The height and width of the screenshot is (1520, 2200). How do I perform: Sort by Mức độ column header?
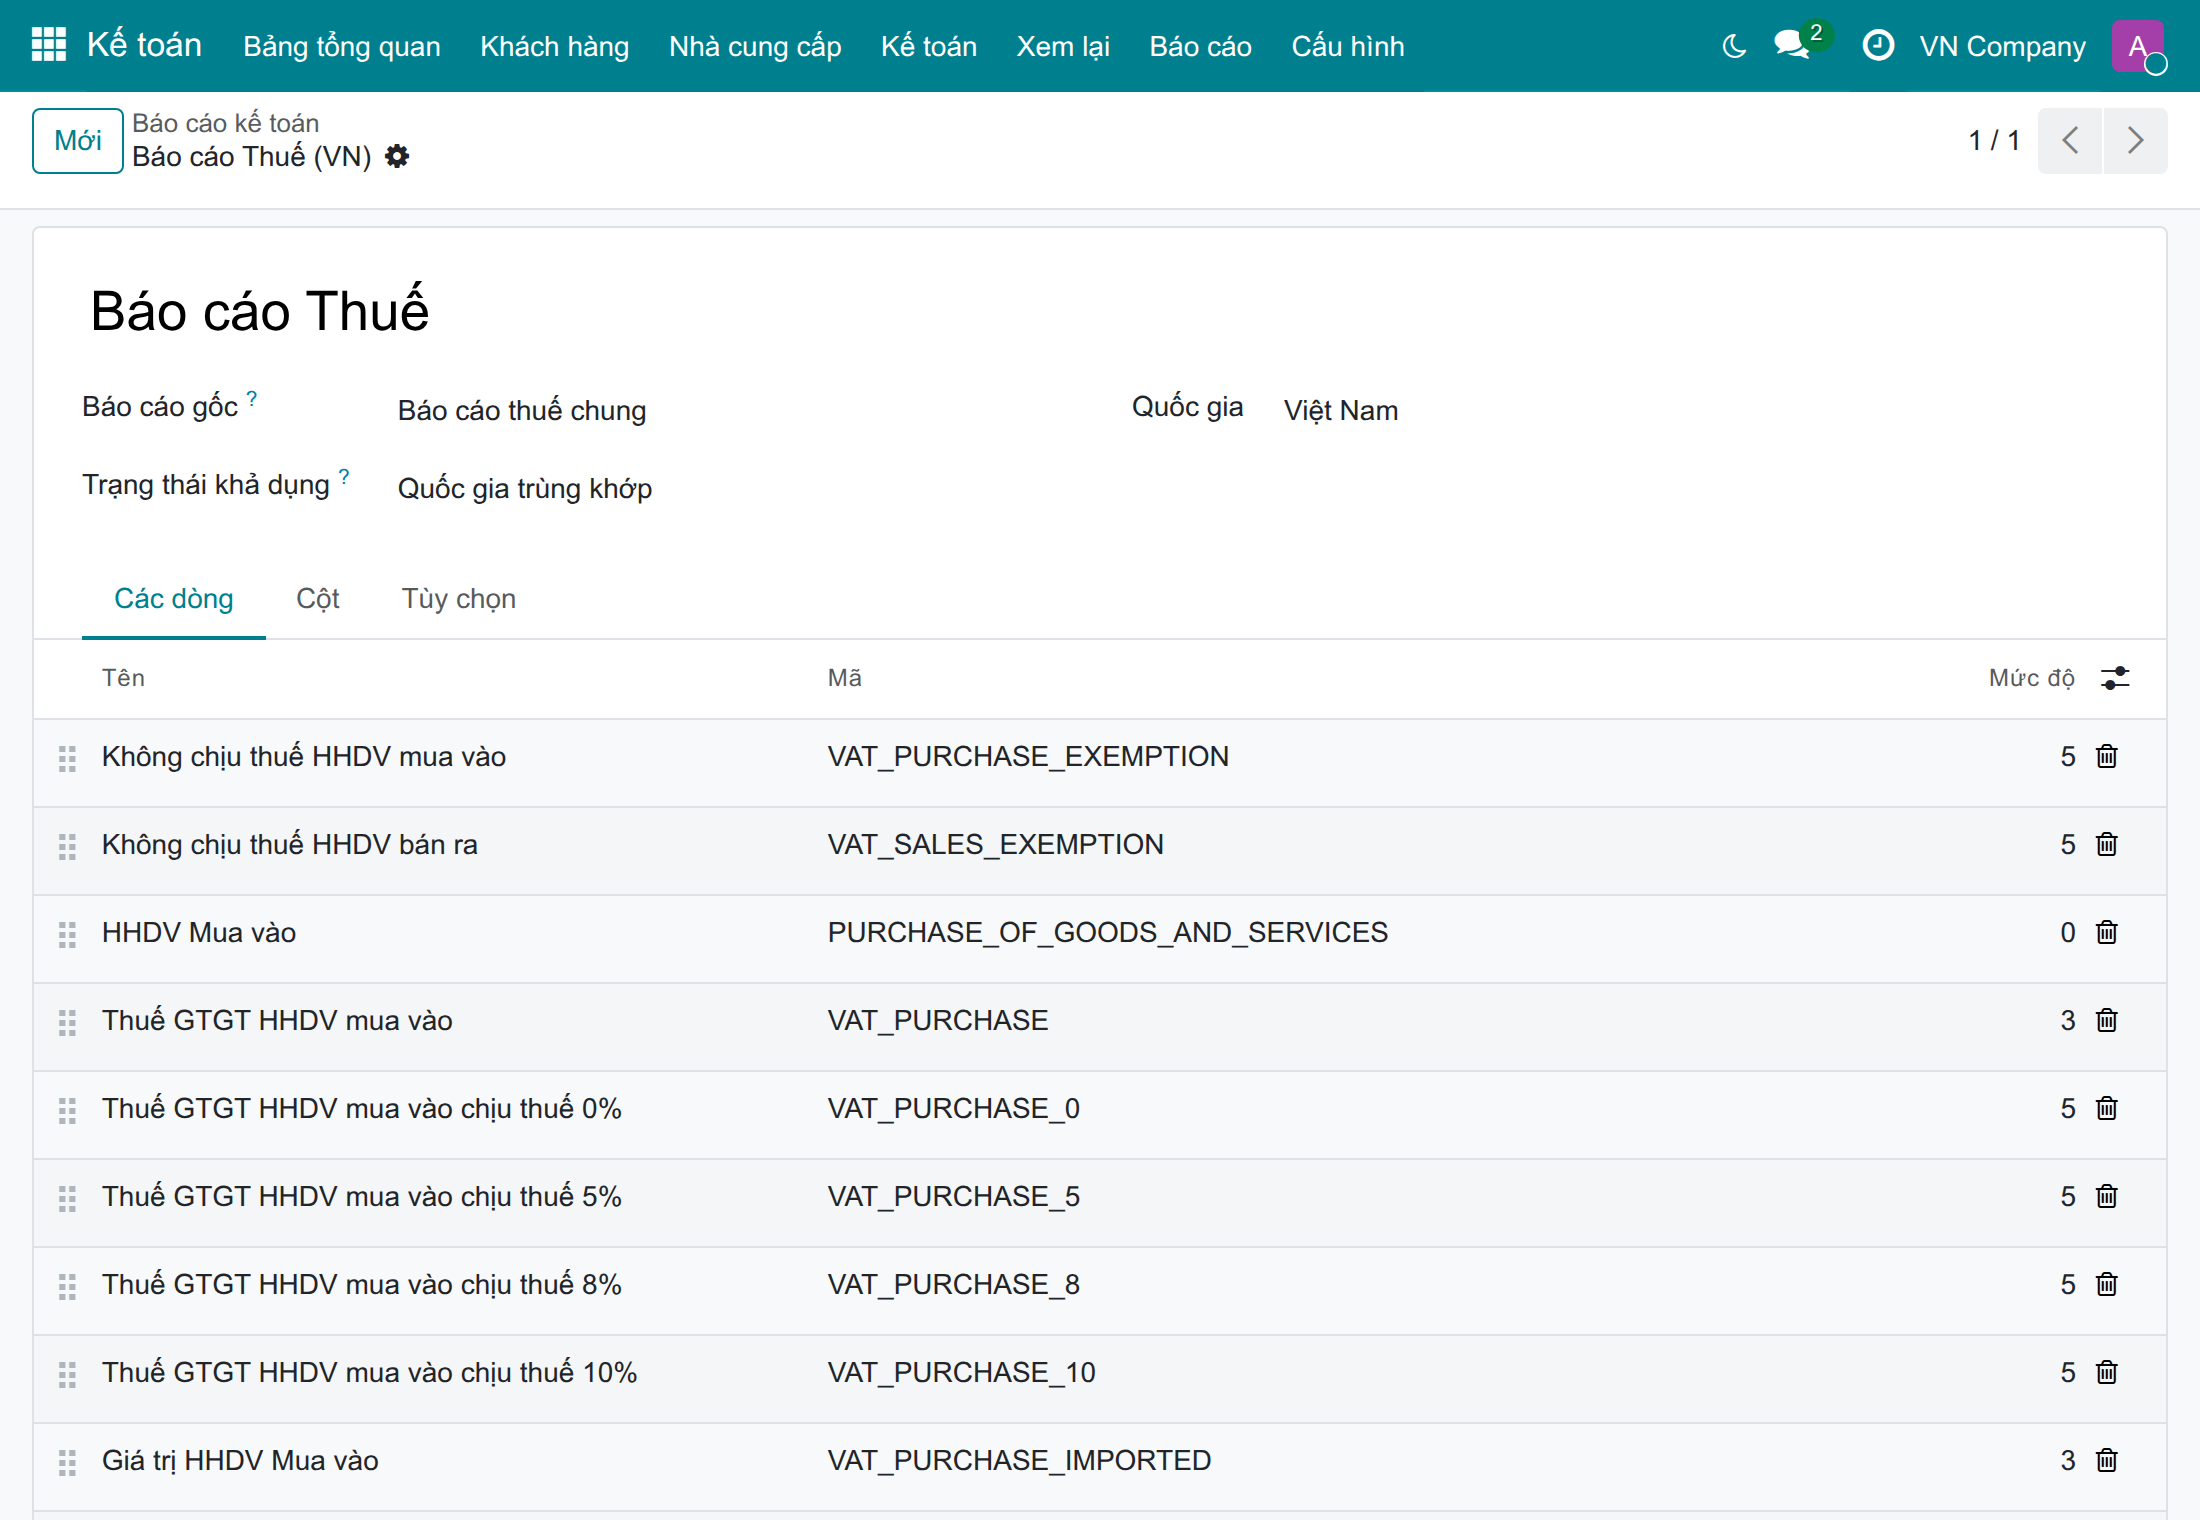(x=2031, y=678)
